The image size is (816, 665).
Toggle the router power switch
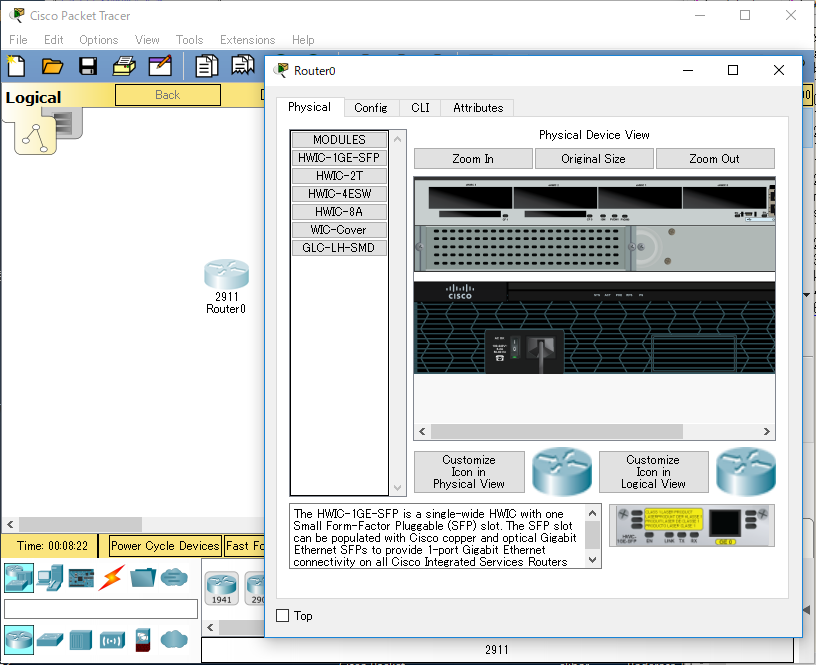click(x=514, y=347)
